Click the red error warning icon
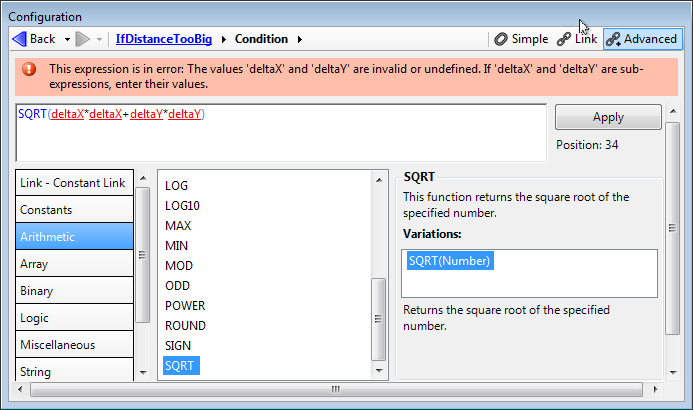Image resolution: width=693 pixels, height=410 pixels. pyautogui.click(x=29, y=70)
